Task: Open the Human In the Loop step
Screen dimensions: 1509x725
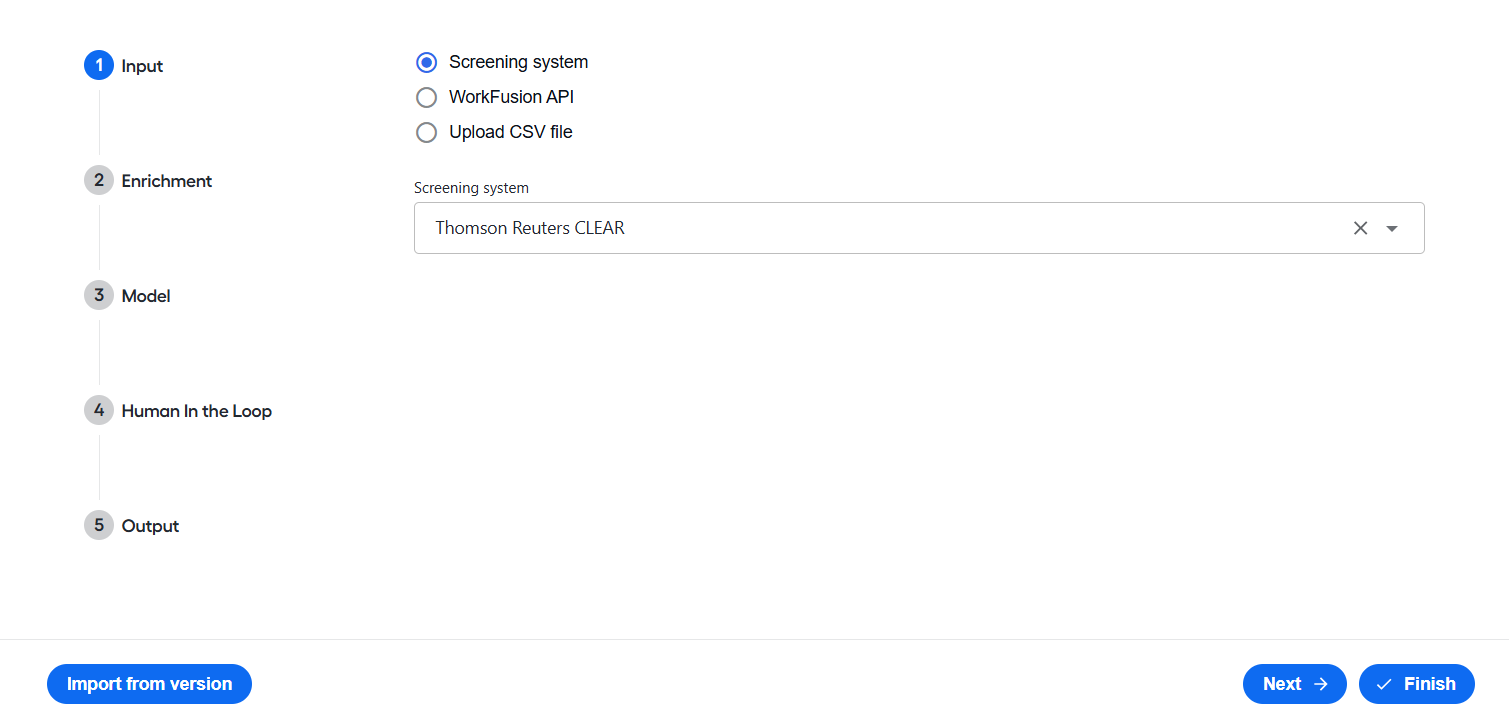Action: click(x=197, y=411)
